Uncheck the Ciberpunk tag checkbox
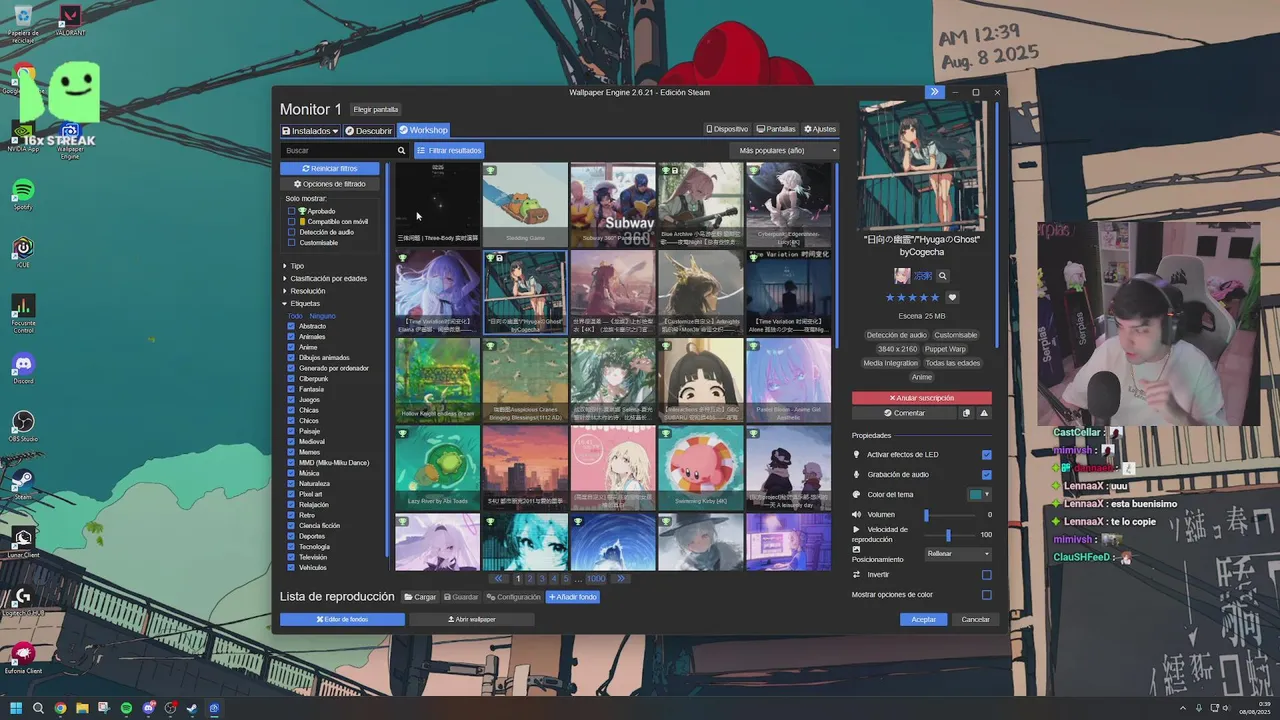Screen dimensions: 1280x720 (292, 379)
